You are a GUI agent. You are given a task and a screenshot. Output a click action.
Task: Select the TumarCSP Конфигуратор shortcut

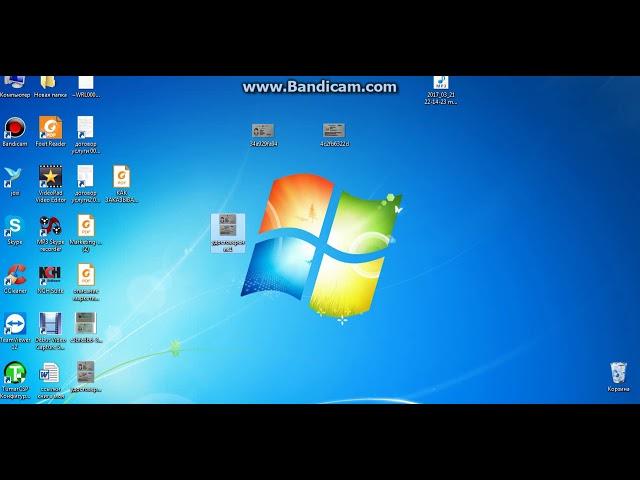pyautogui.click(x=15, y=380)
